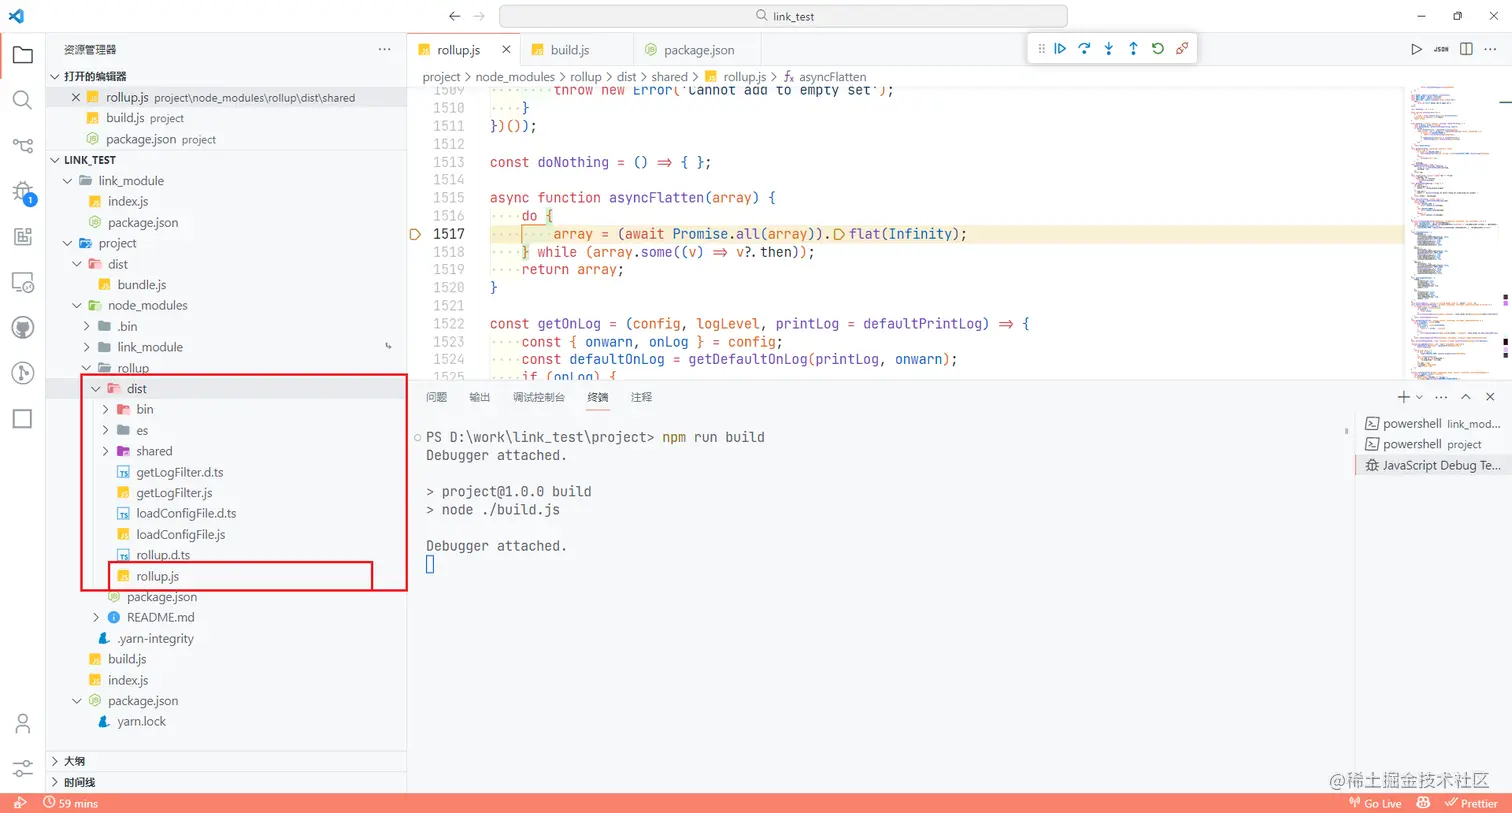The image size is (1512, 813).
Task: Toggle the Go Live server in status bar
Action: click(x=1375, y=803)
